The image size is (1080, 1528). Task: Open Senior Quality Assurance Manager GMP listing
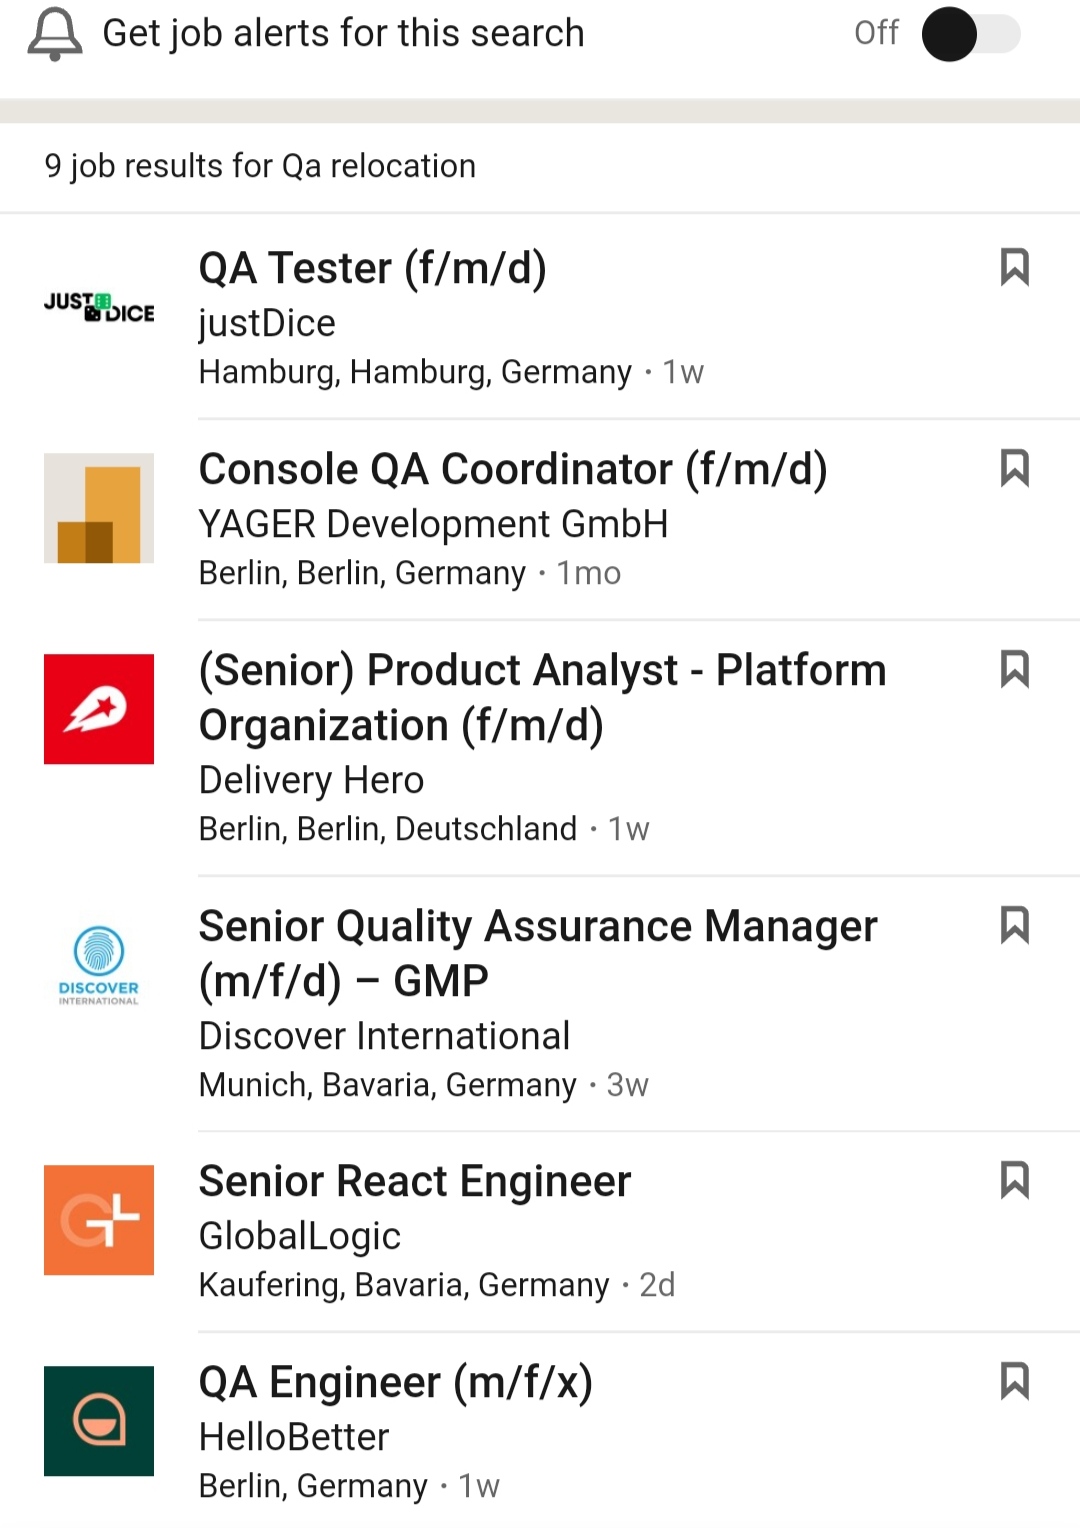pyautogui.click(x=538, y=953)
